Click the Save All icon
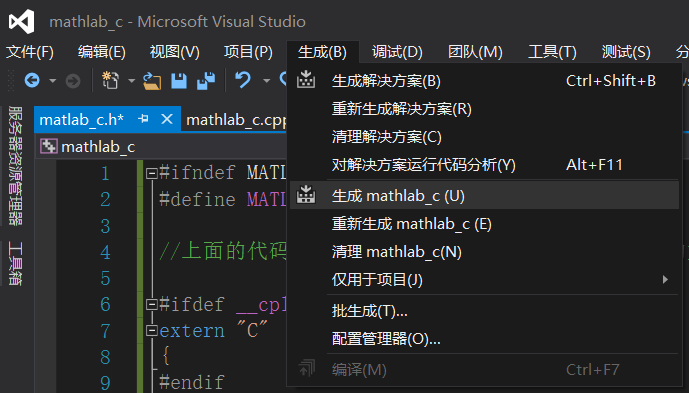 click(x=206, y=80)
